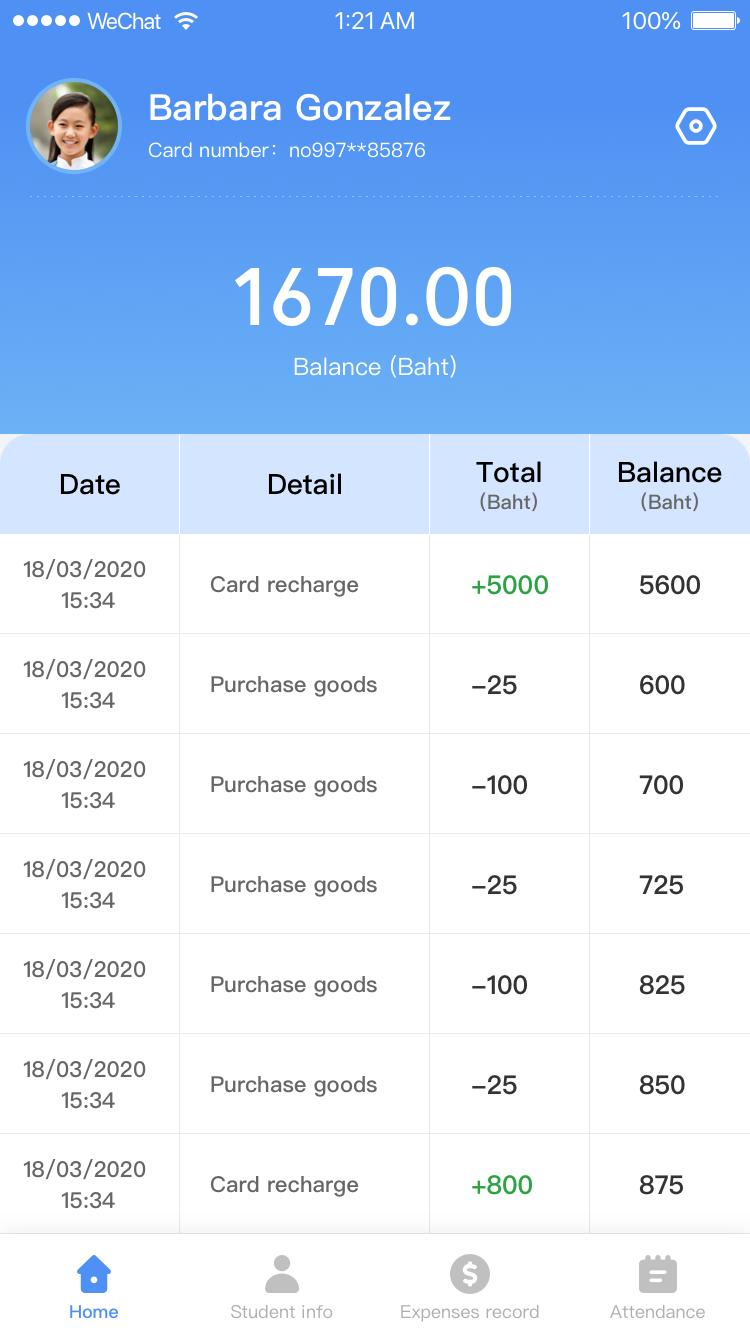
Task: Tap the card number no997**85876
Action: (x=357, y=150)
